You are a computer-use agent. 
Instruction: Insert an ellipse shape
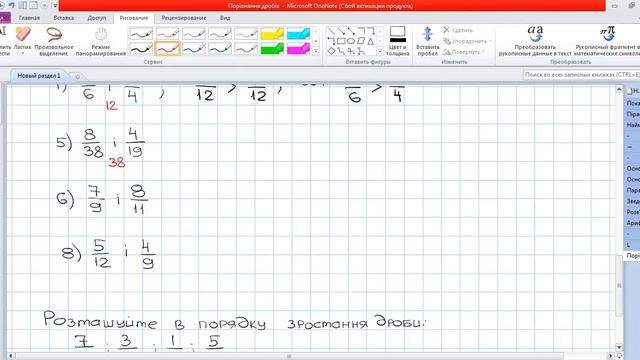(351, 41)
